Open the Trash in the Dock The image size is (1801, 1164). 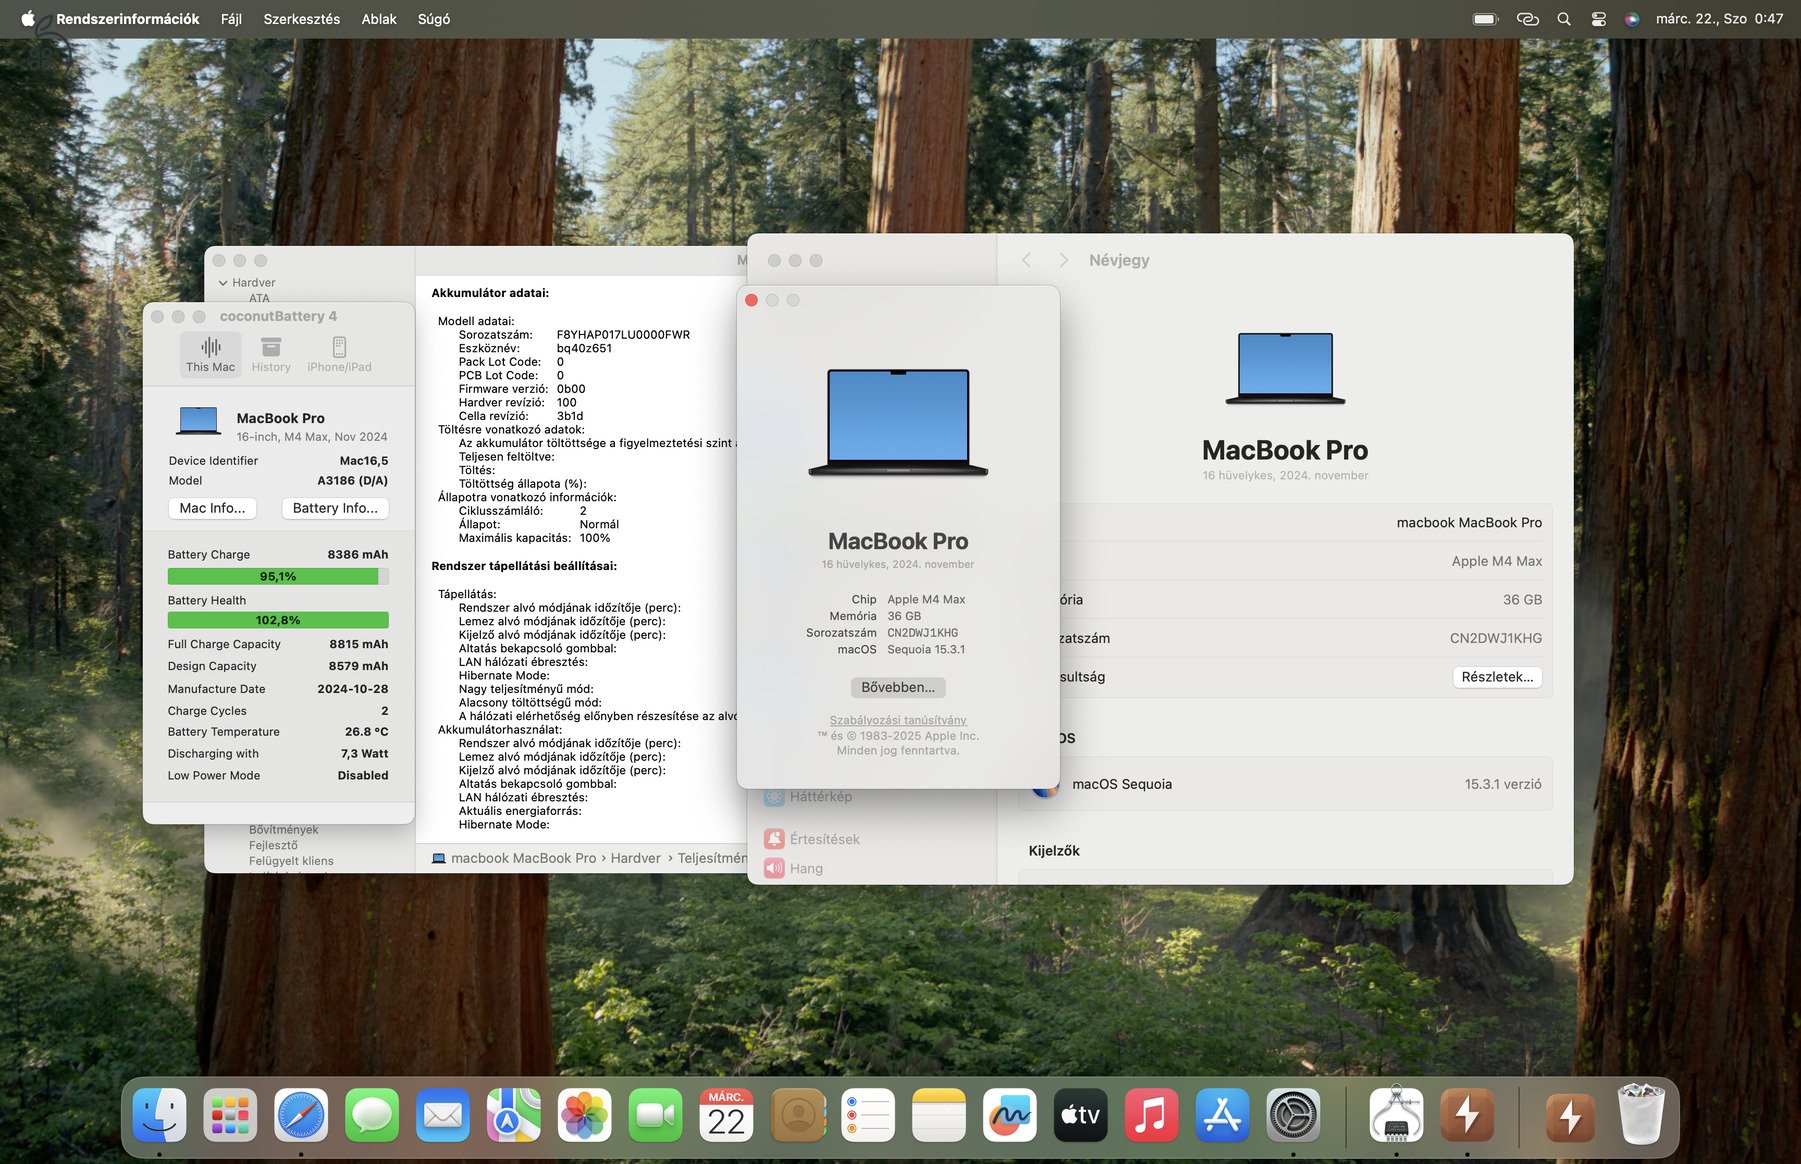coord(1641,1115)
